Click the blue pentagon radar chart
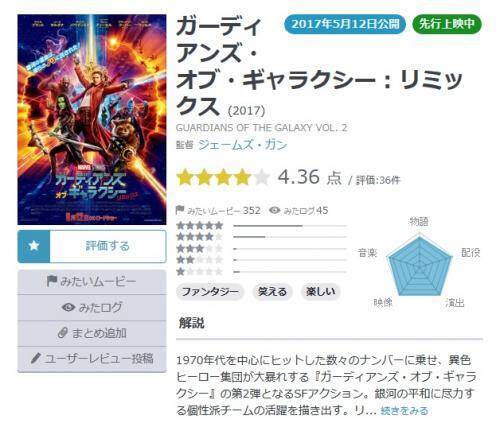The height and width of the screenshot is (431, 500). point(419,266)
